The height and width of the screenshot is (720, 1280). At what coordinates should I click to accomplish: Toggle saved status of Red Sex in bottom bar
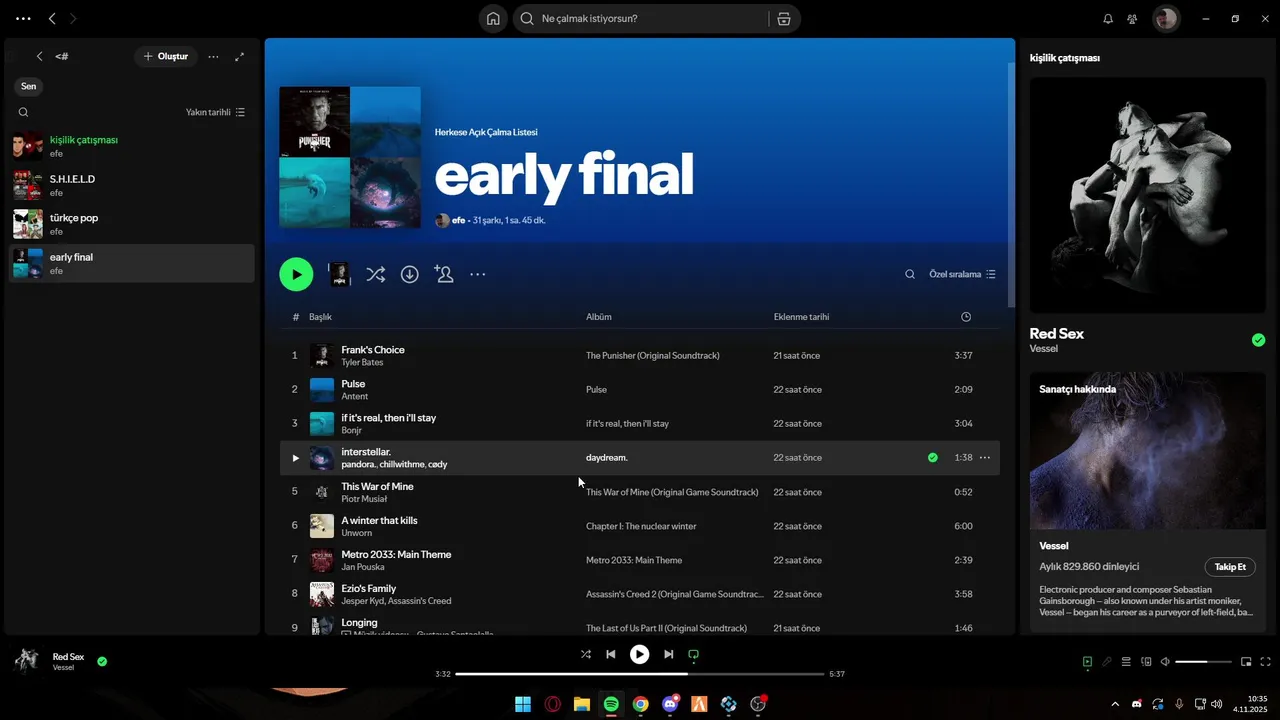[102, 661]
